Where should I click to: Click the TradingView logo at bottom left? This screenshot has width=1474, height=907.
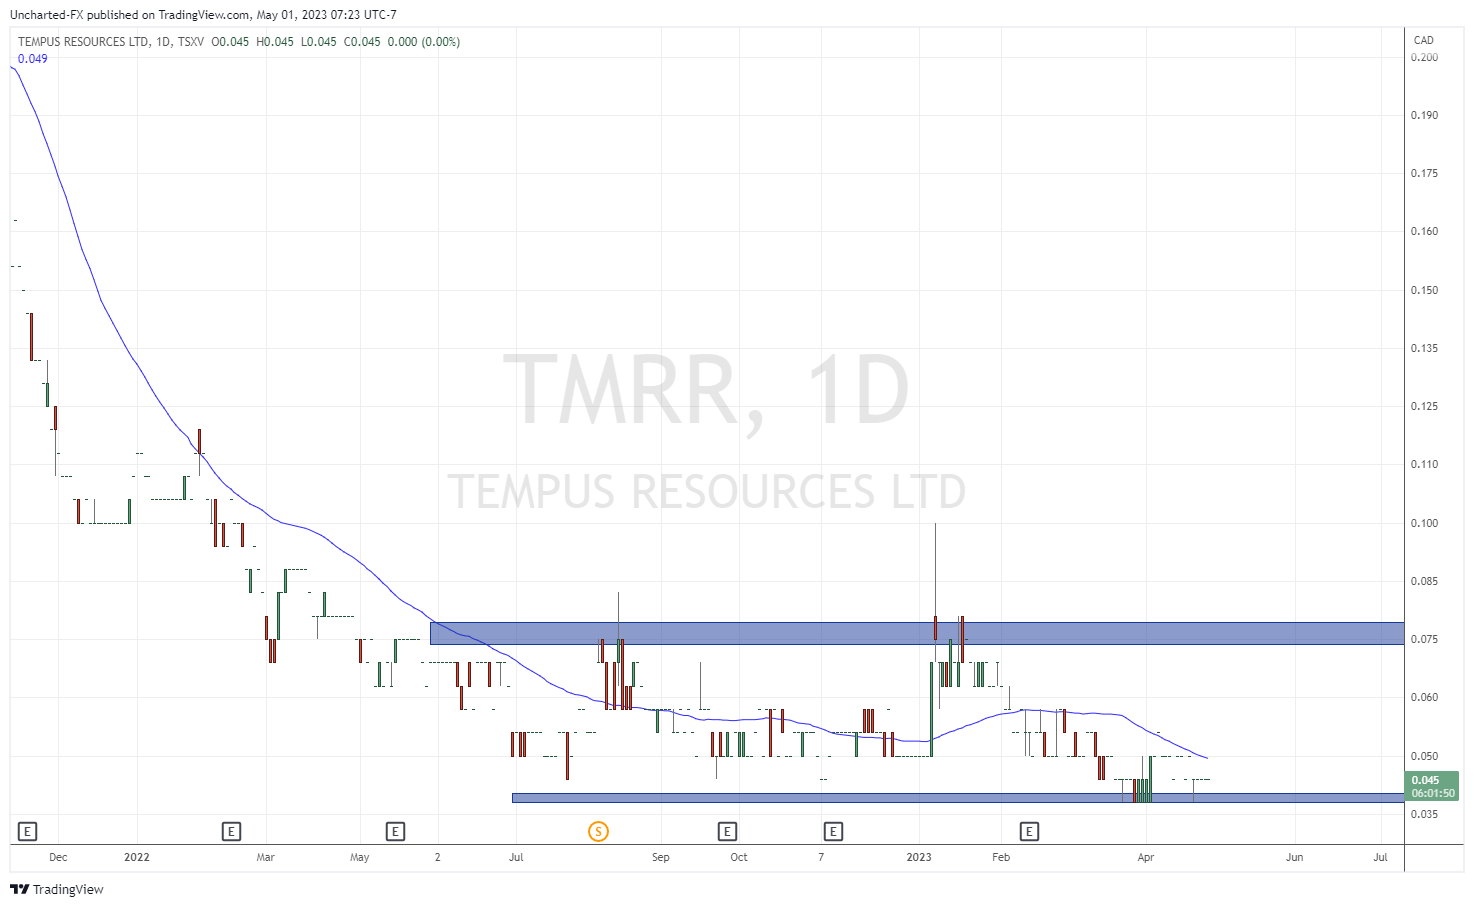57,889
